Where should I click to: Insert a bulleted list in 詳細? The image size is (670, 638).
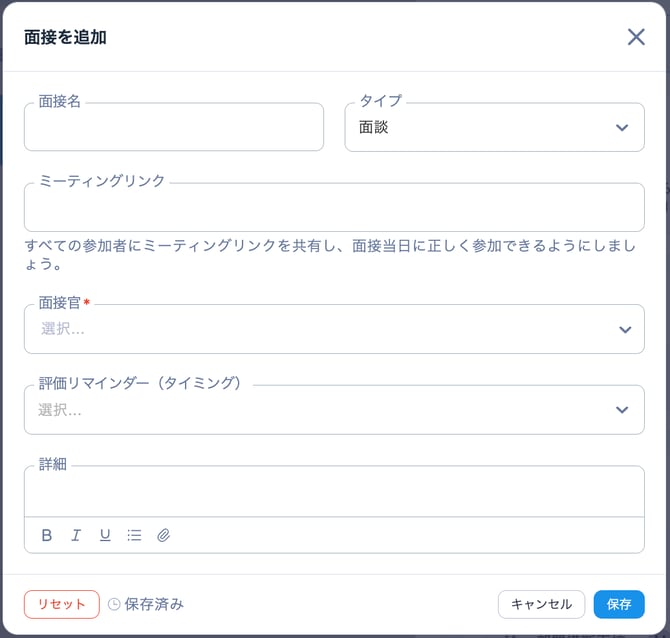[134, 535]
